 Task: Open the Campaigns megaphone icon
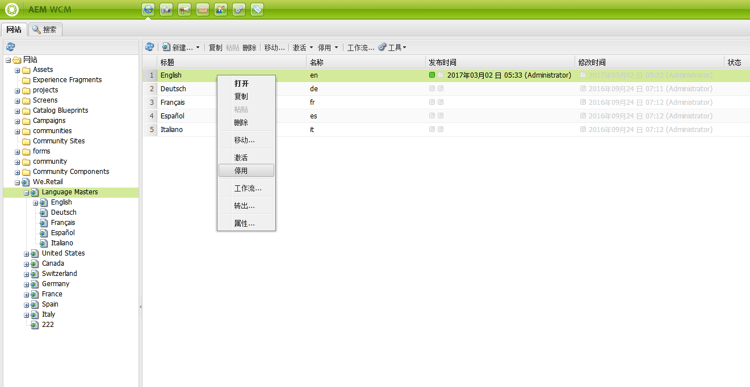185,9
